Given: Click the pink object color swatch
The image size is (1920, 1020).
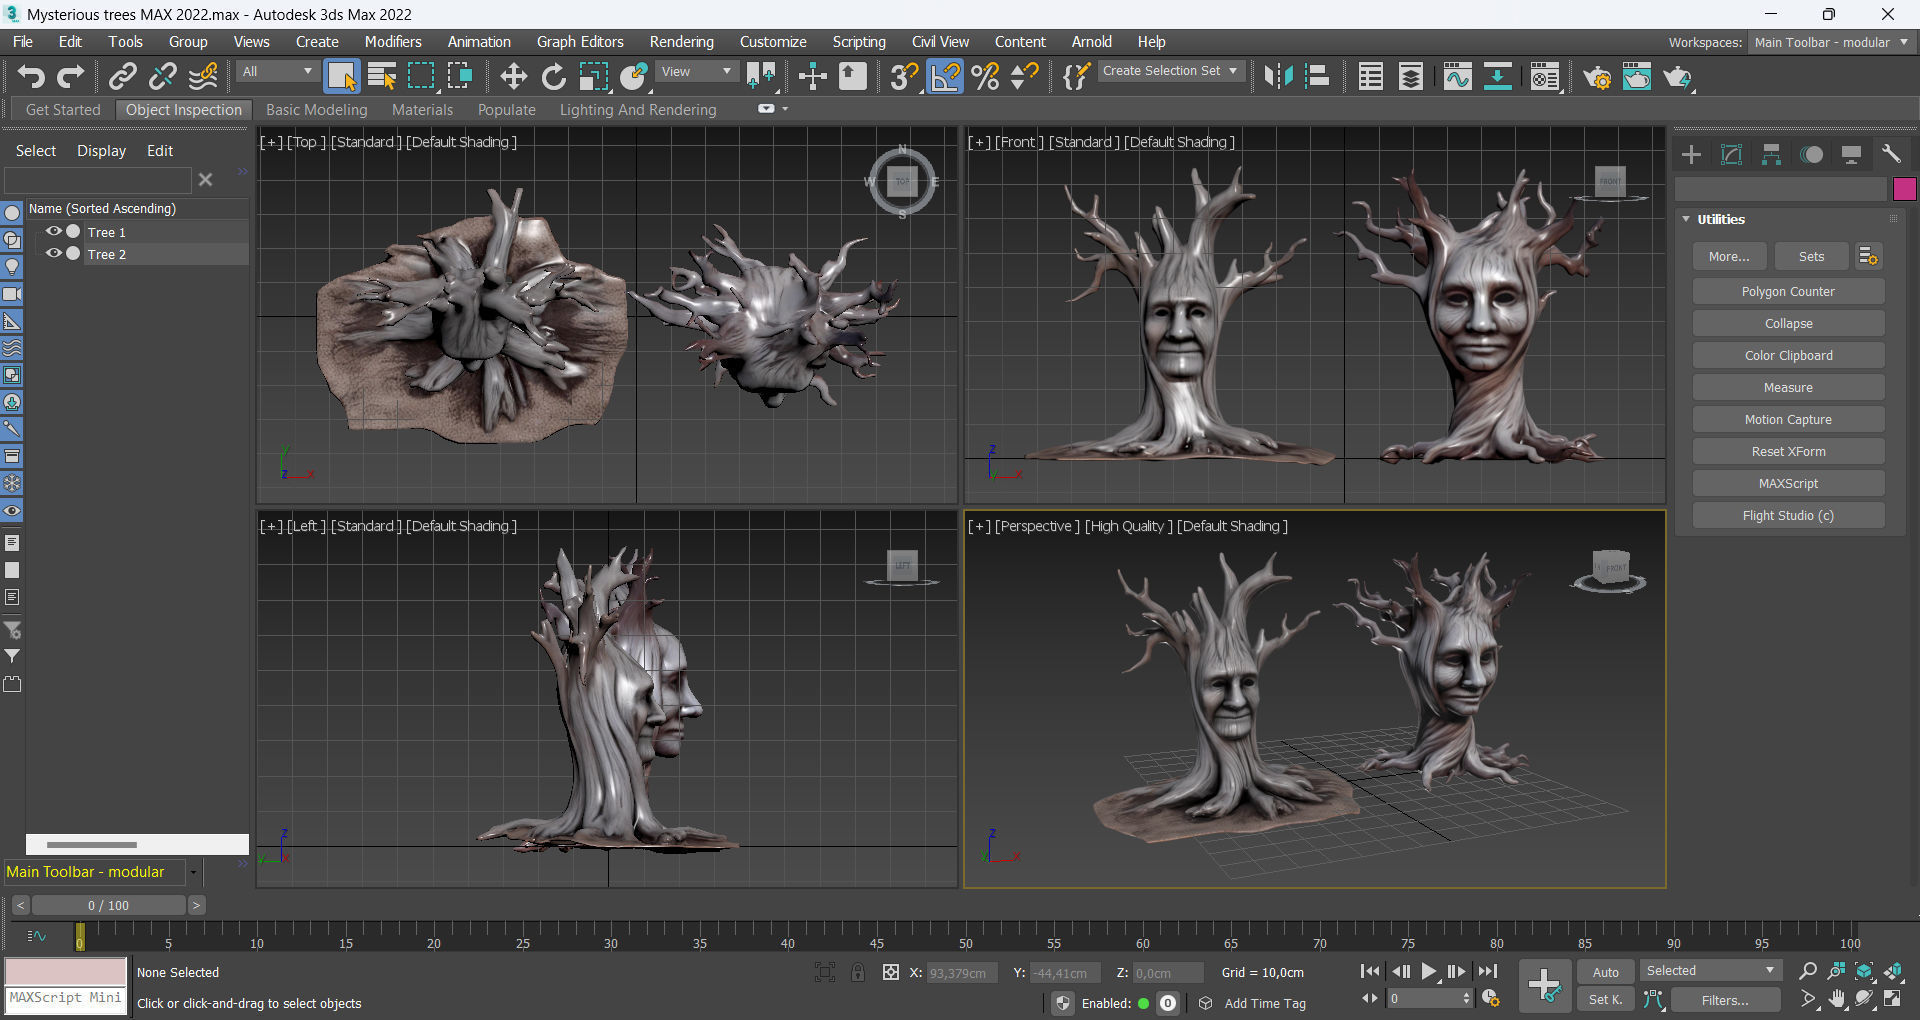Looking at the screenshot, I should (1904, 189).
